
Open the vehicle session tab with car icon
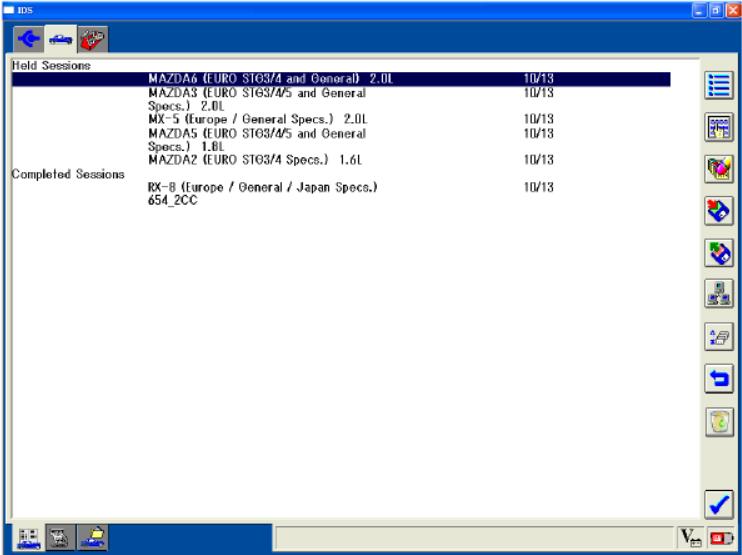[x=61, y=39]
